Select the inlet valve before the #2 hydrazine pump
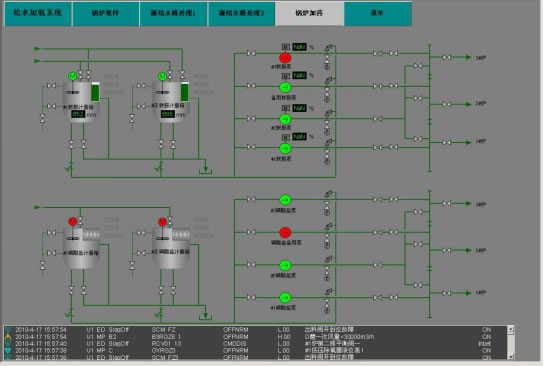Image resolution: width=544 pixels, height=366 pixels. coord(252,119)
